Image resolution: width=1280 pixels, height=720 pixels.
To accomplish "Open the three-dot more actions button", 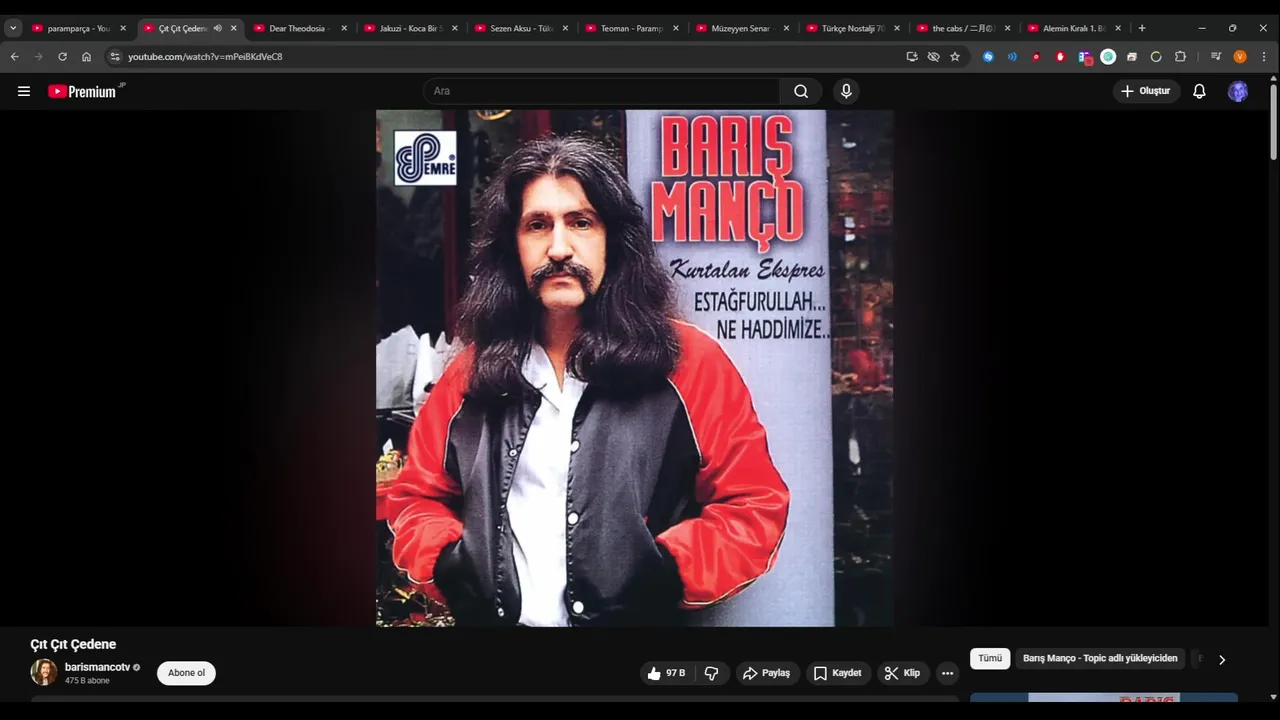I will pos(947,673).
